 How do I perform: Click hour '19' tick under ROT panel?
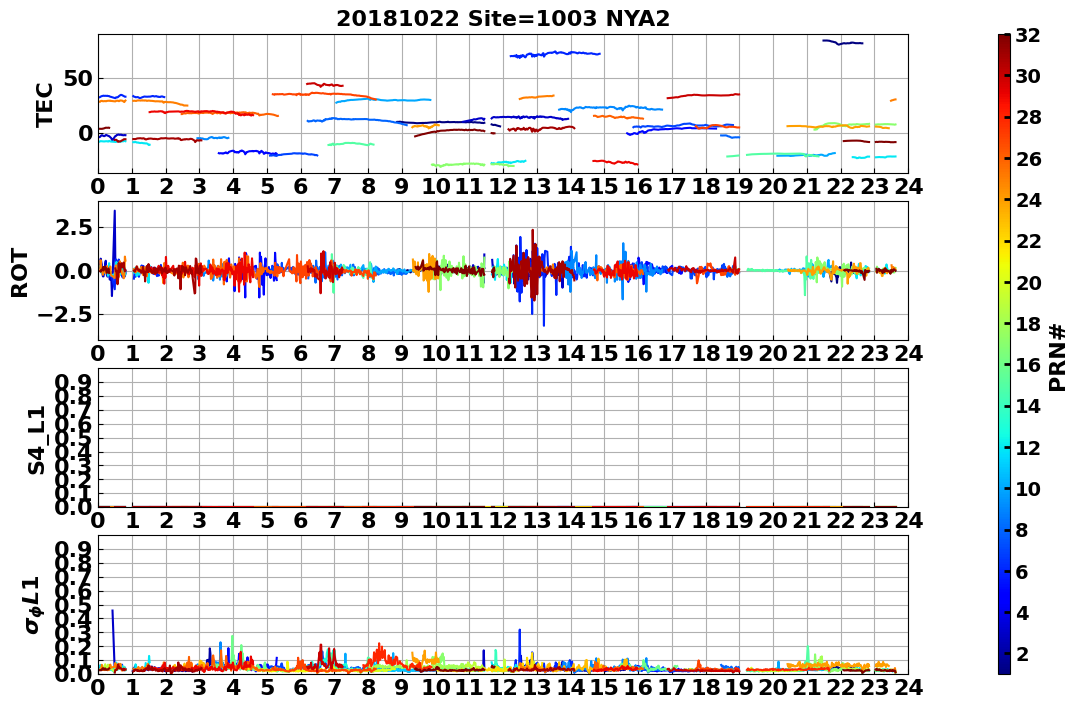coord(739,353)
